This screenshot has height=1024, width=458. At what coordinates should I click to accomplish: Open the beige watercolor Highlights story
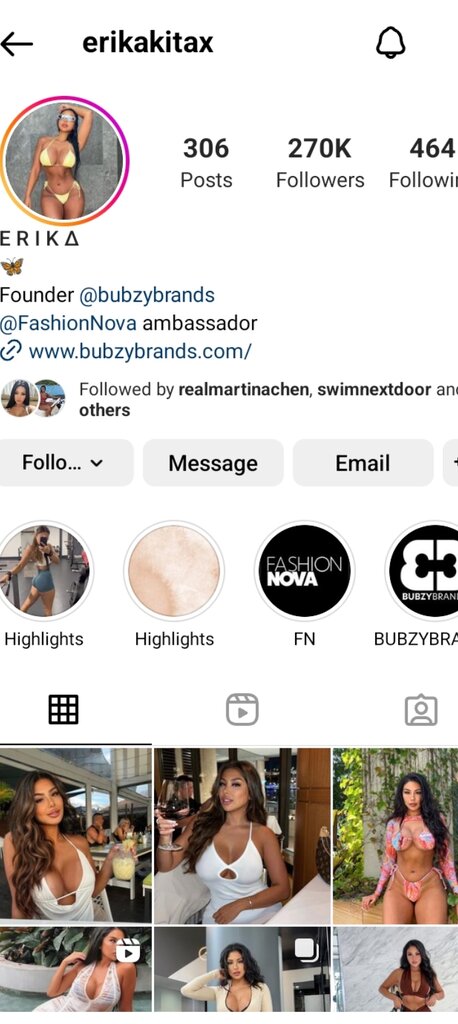tap(174, 571)
